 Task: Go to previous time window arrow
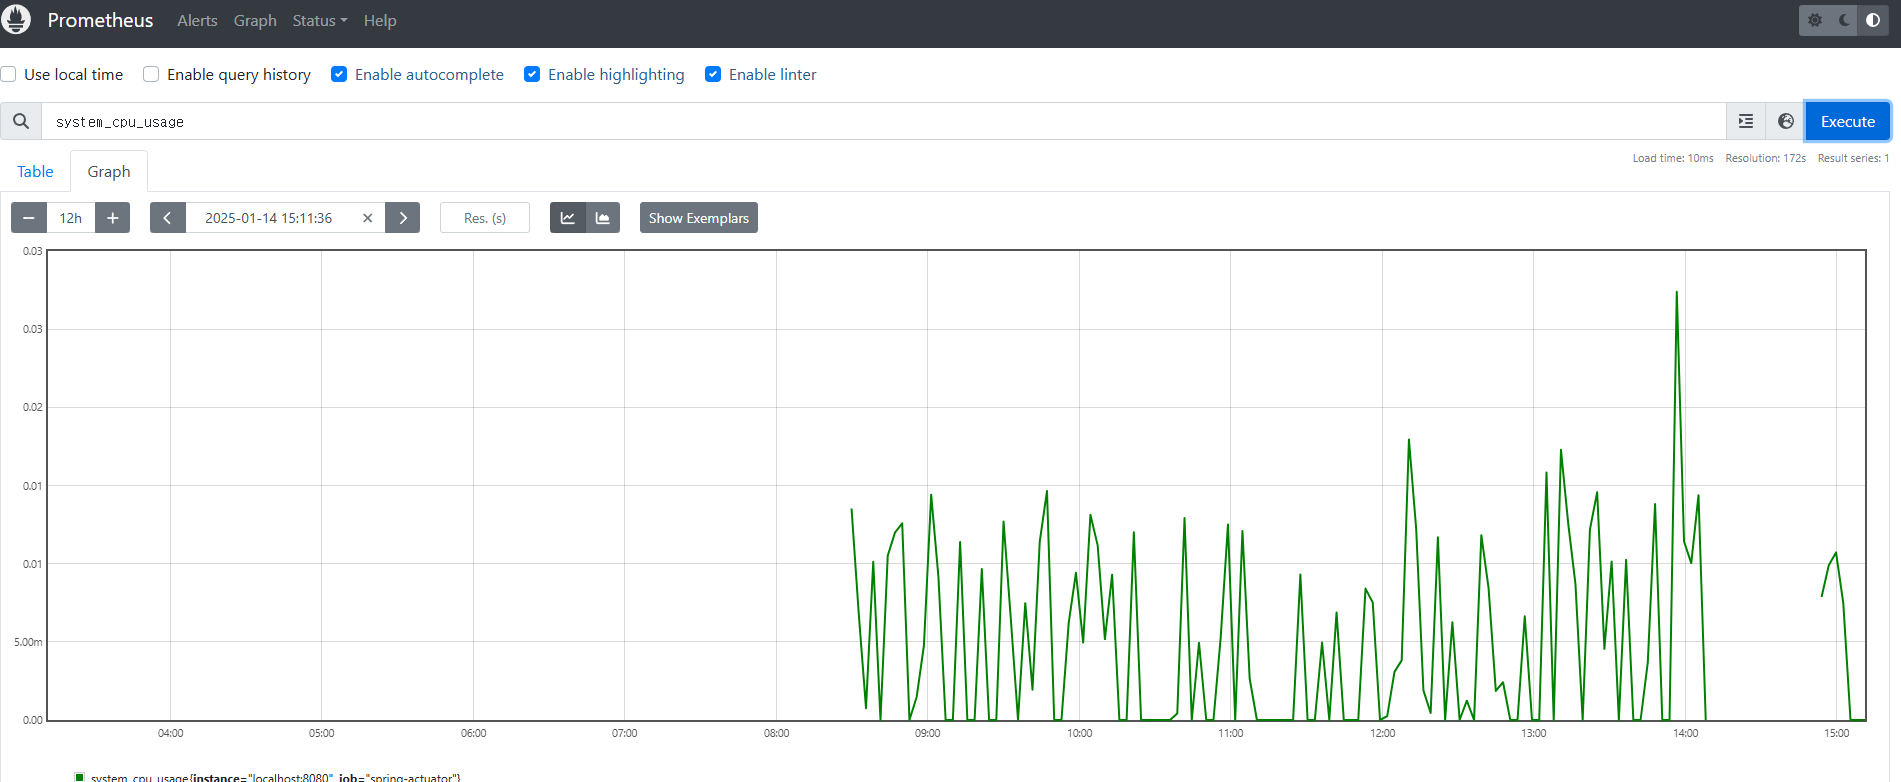[167, 218]
